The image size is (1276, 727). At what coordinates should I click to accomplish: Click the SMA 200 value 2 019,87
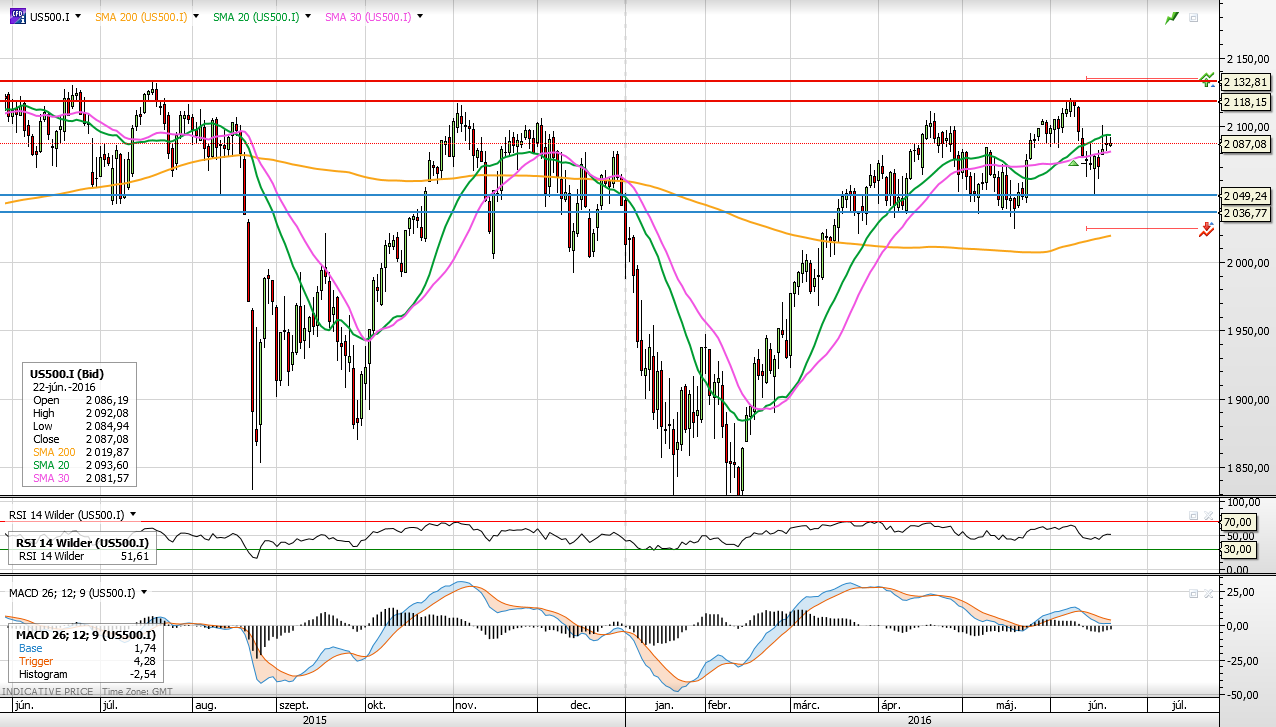(108, 452)
